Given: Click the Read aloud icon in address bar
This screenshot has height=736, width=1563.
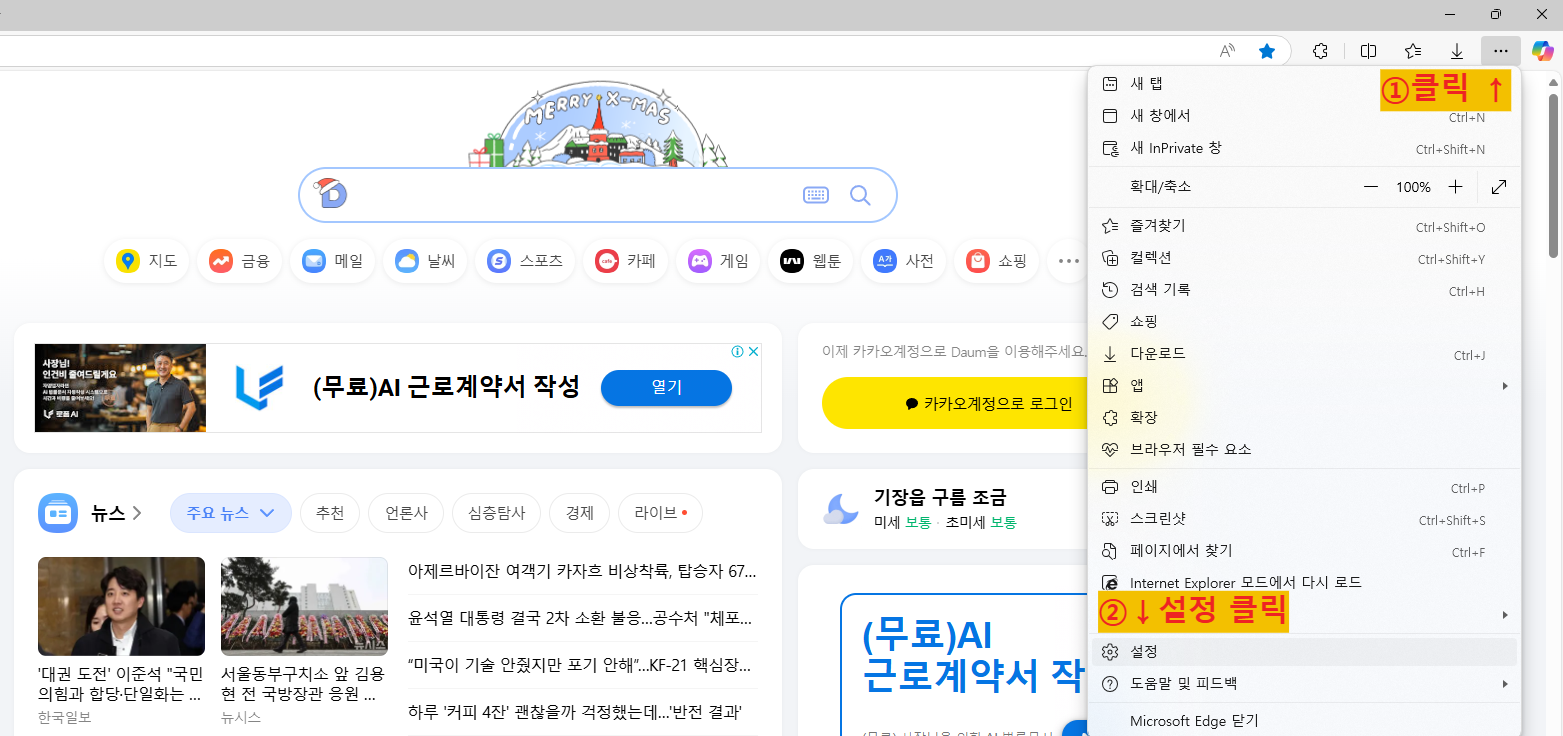Looking at the screenshot, I should [1227, 51].
